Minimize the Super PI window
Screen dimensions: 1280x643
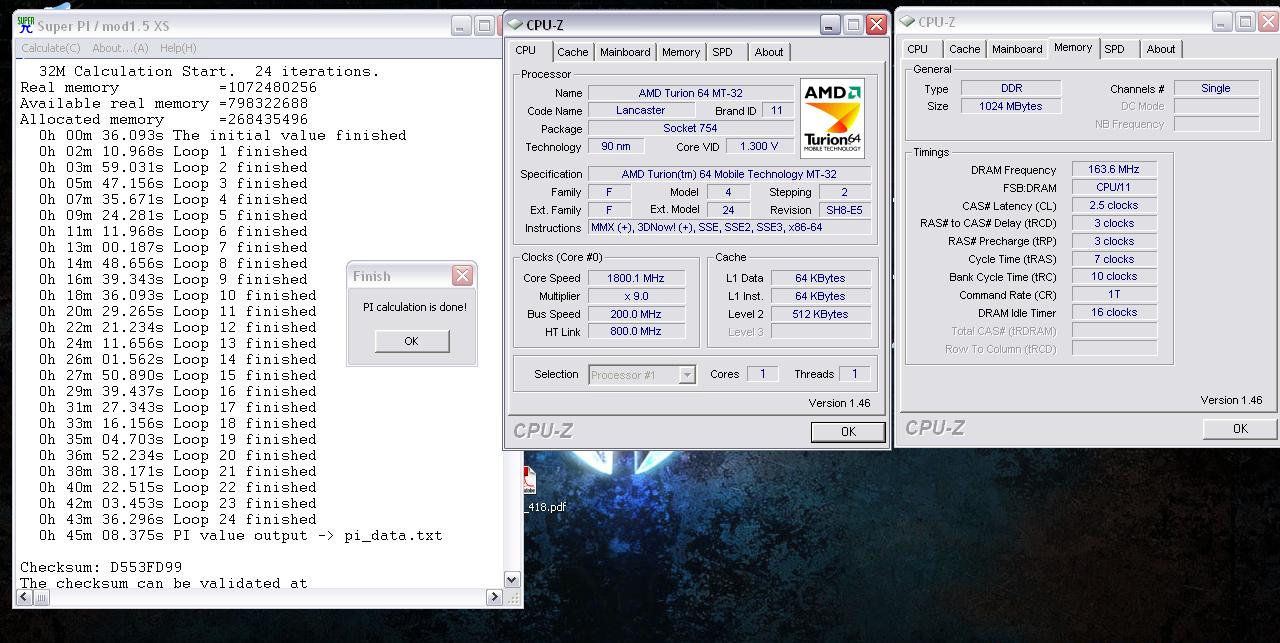[x=461, y=26]
